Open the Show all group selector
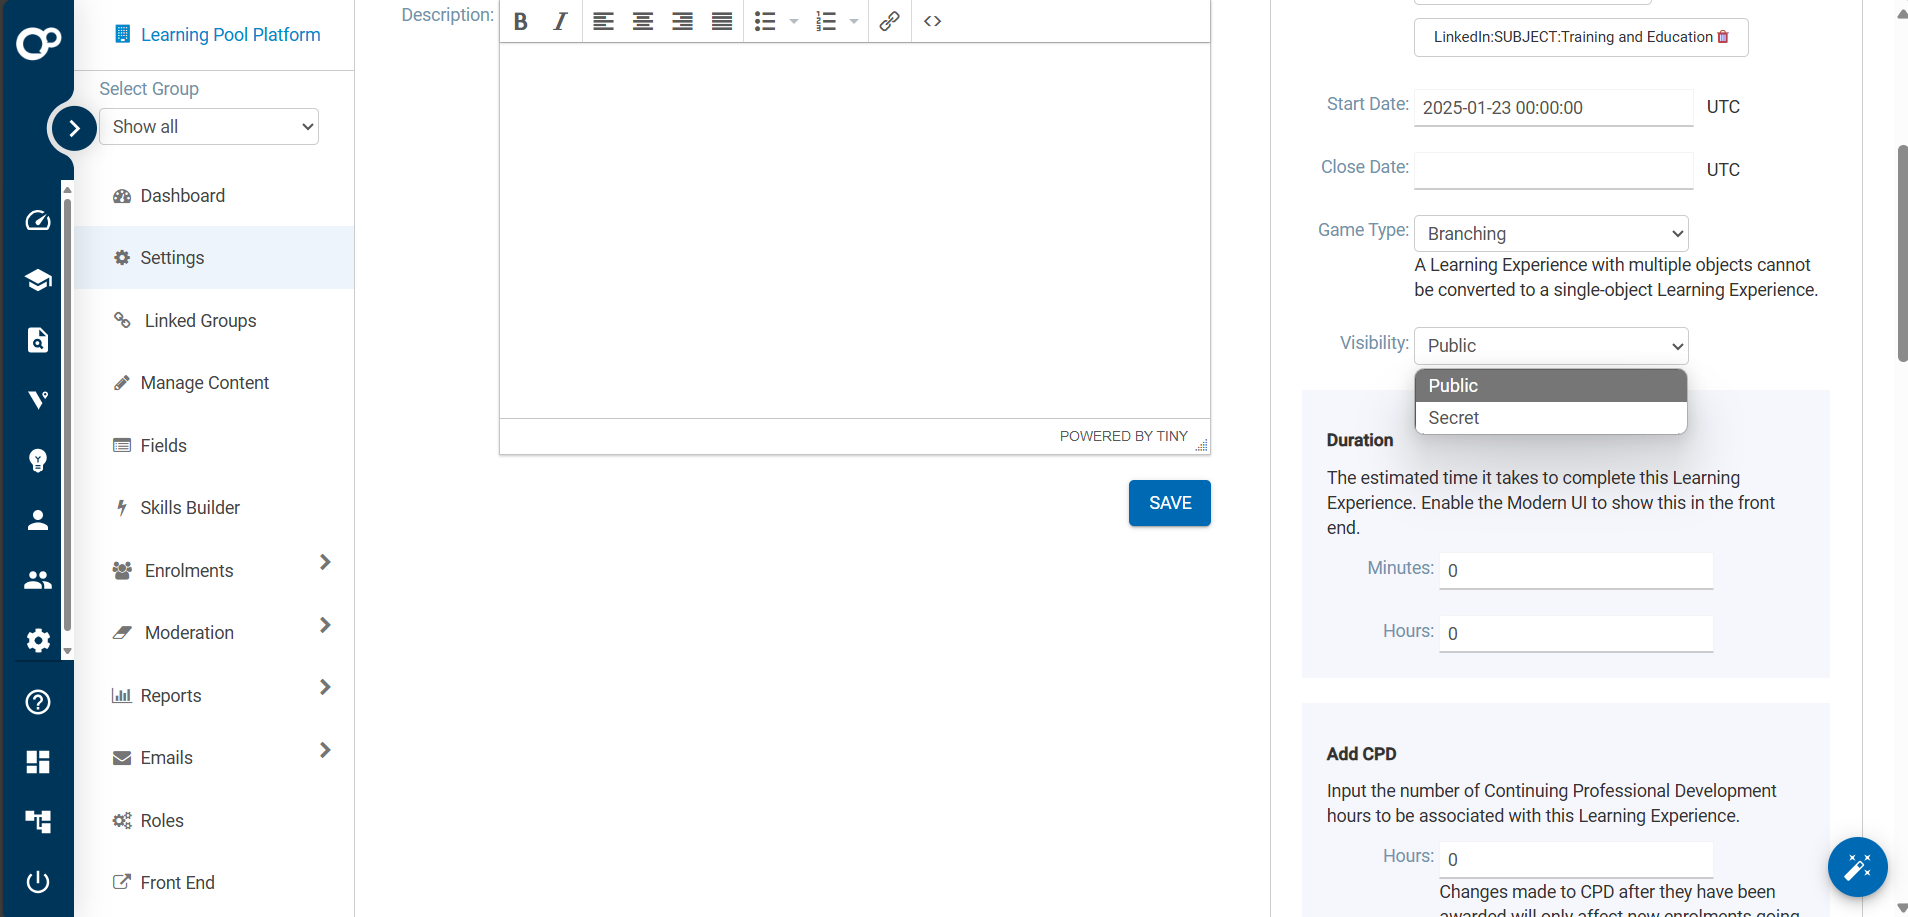Viewport: 1908px width, 917px height. coord(209,126)
